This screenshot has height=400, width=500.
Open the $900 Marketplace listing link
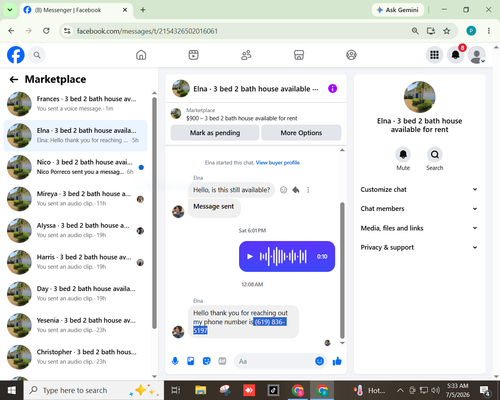point(242,118)
